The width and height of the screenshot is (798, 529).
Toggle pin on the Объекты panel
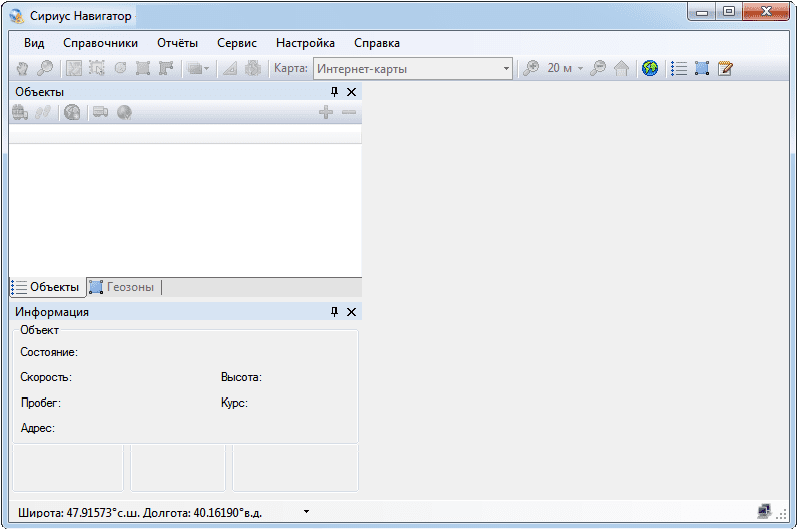[335, 92]
